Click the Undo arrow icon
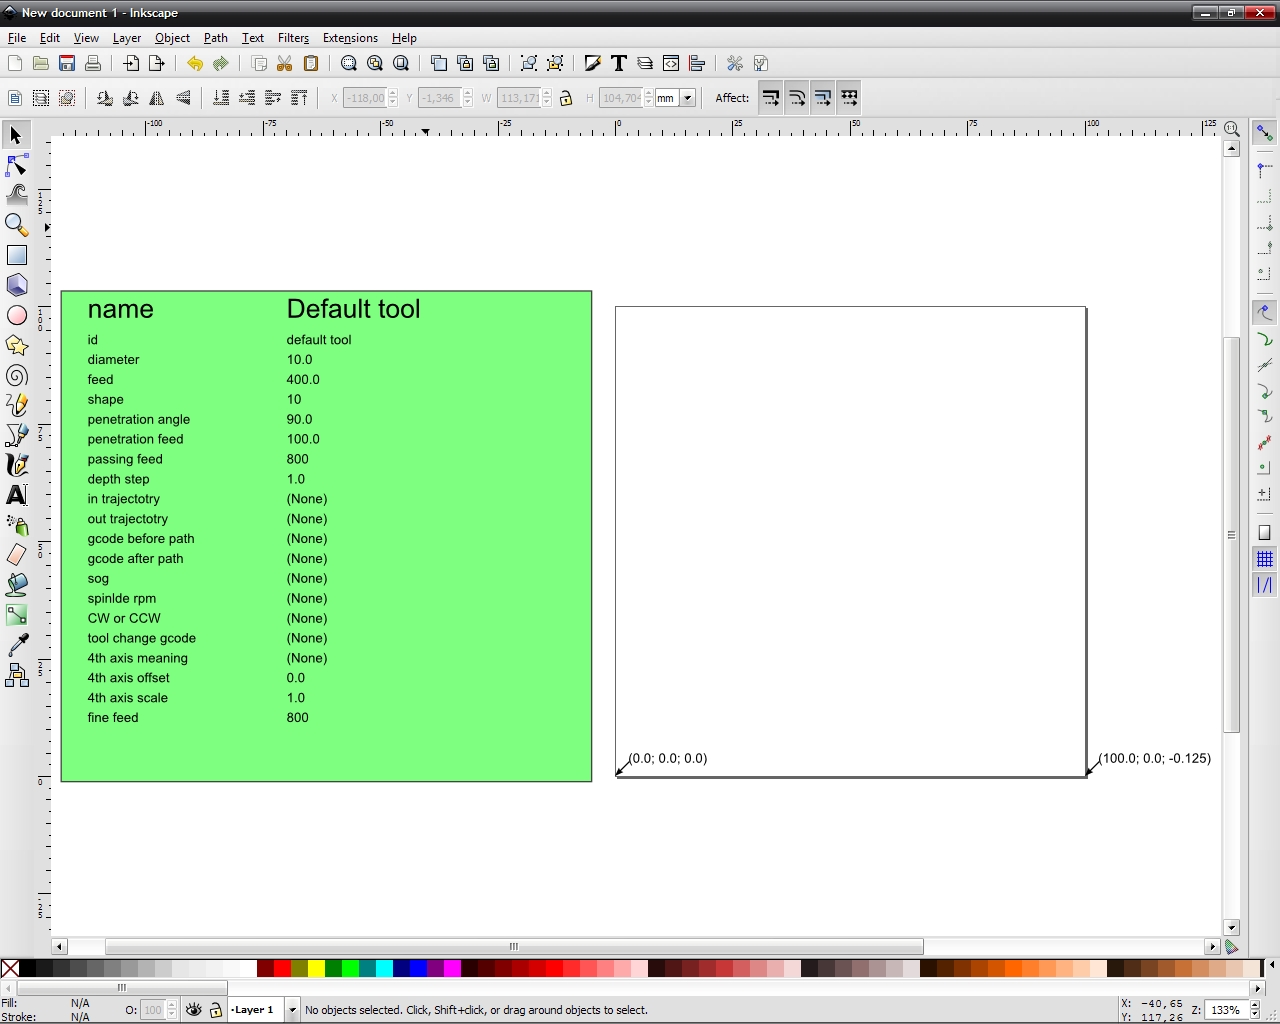Viewport: 1280px width, 1024px height. [x=194, y=63]
